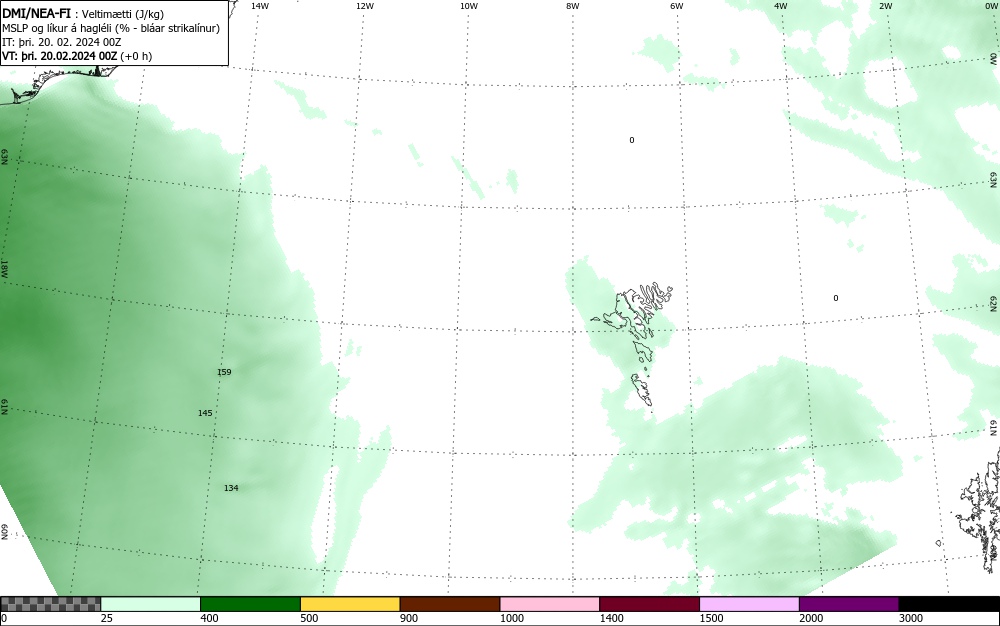Select the brown 900–1000 legend swatch
This screenshot has width=1000, height=626.
click(450, 604)
